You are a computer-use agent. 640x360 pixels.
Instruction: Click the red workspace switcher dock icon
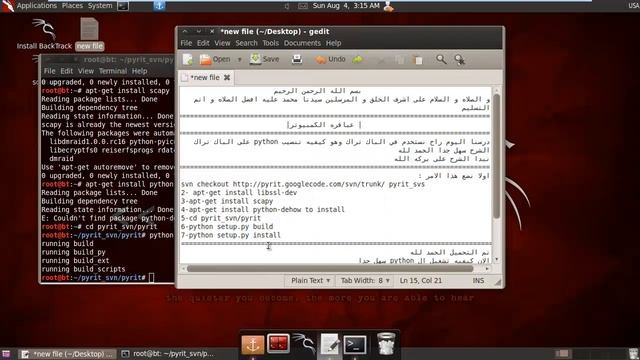278,344
